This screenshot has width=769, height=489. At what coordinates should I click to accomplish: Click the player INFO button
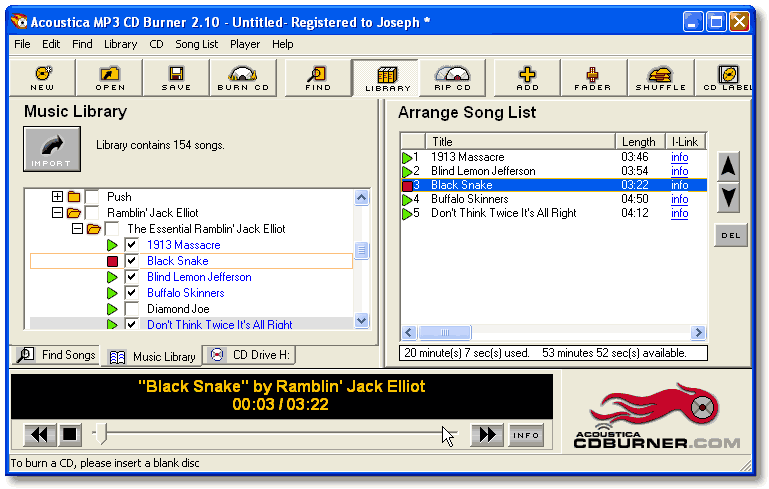526,435
